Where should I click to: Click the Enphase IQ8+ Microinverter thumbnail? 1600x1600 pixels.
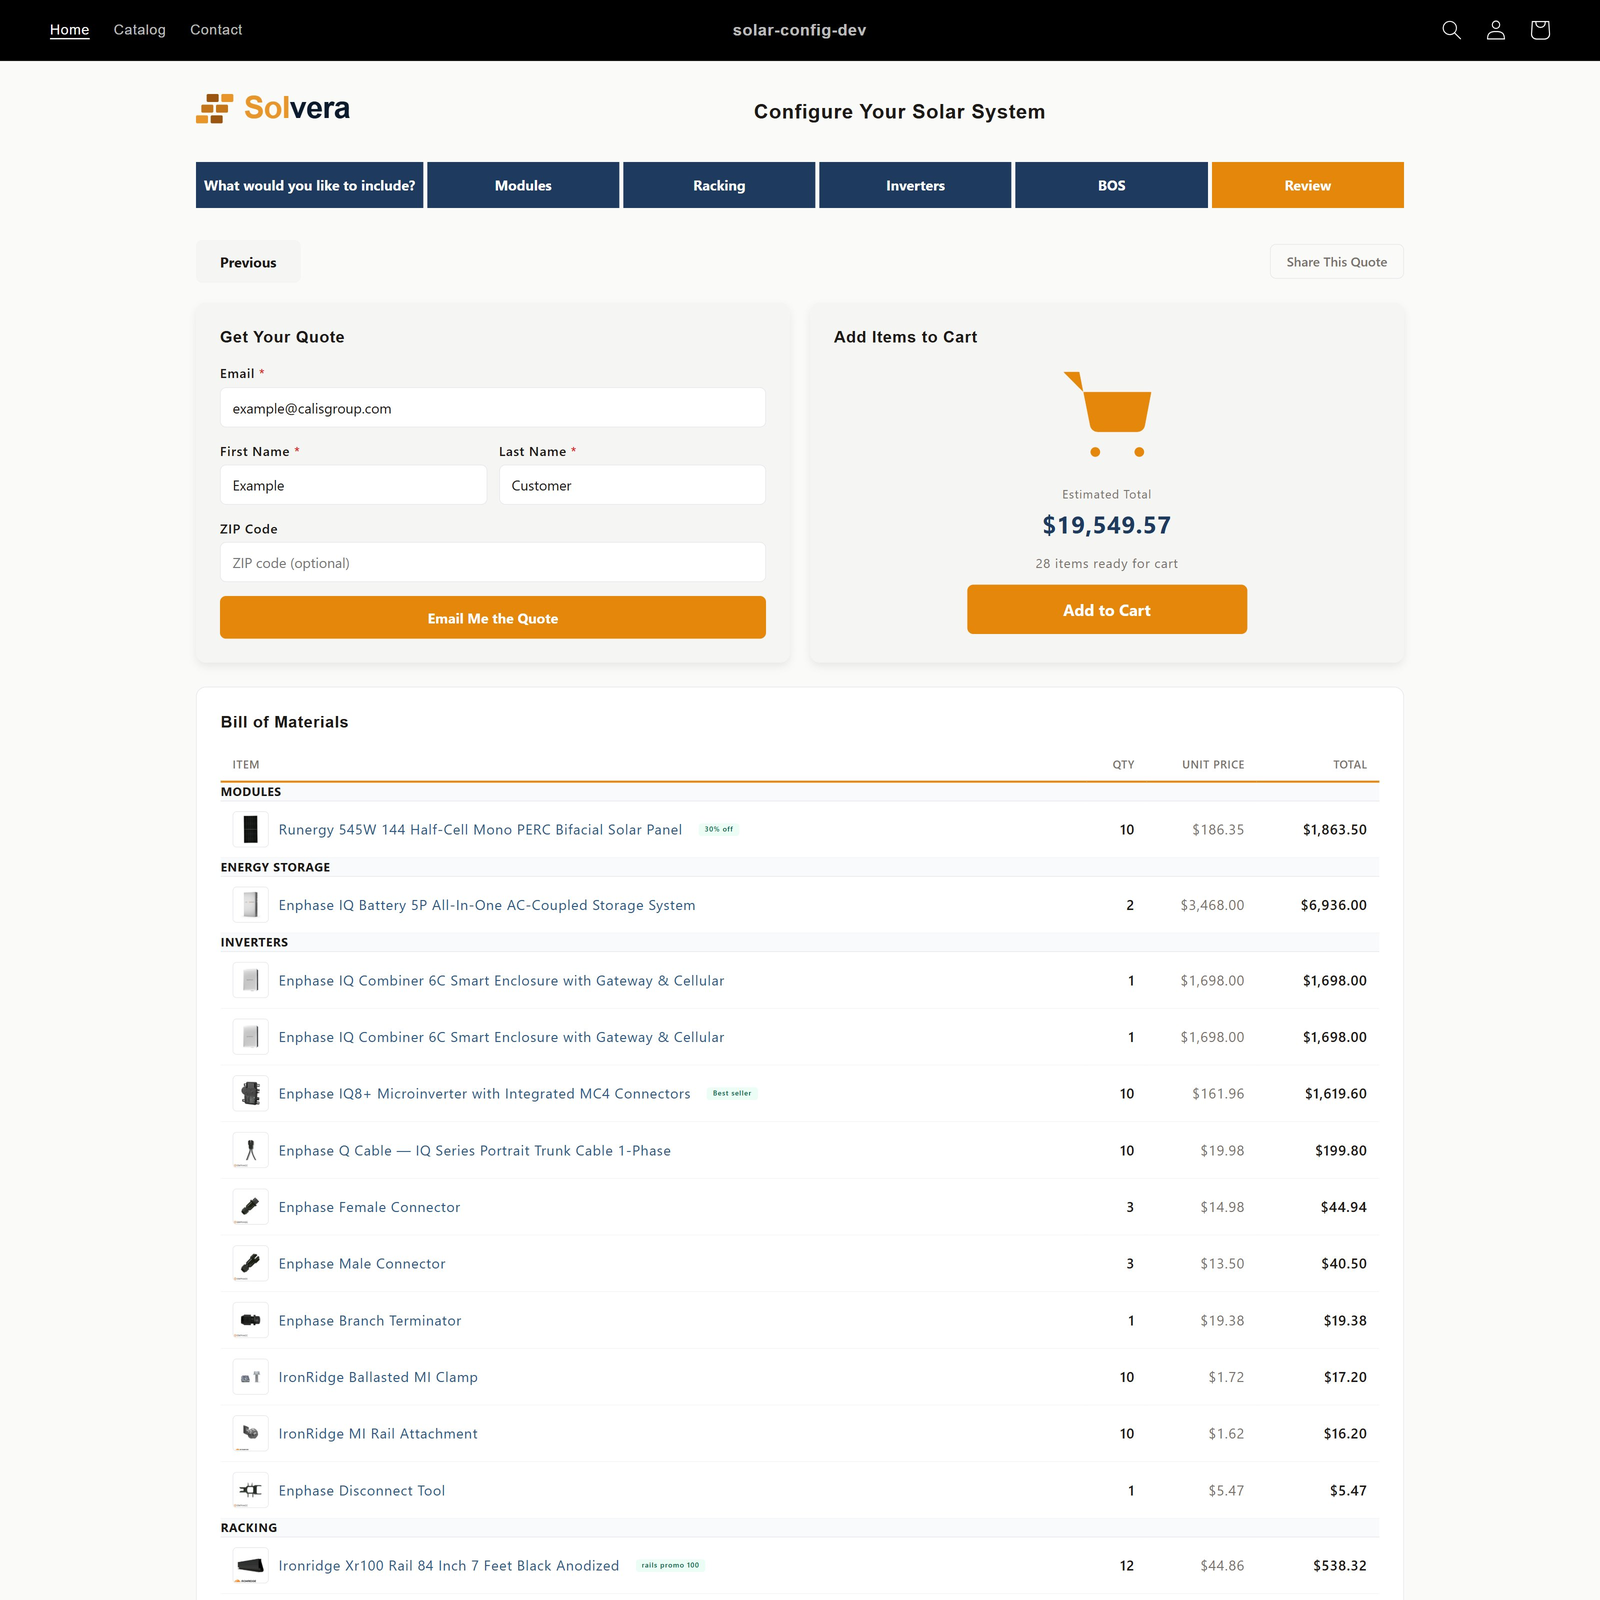coord(251,1094)
